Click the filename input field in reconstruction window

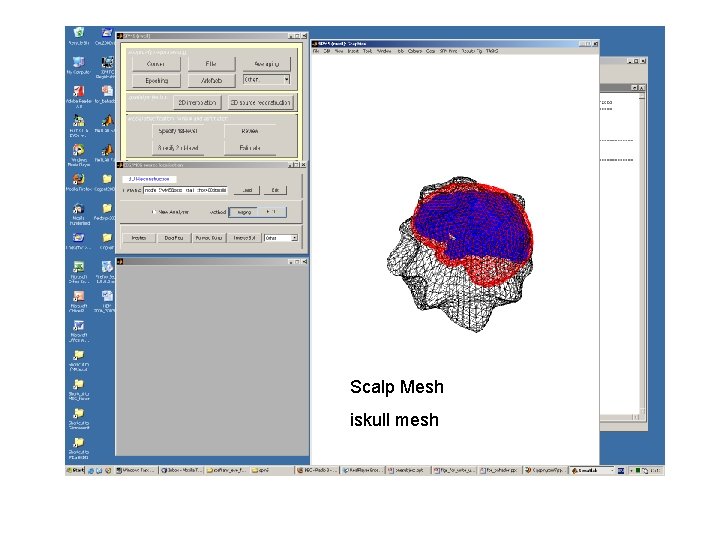coord(186,190)
